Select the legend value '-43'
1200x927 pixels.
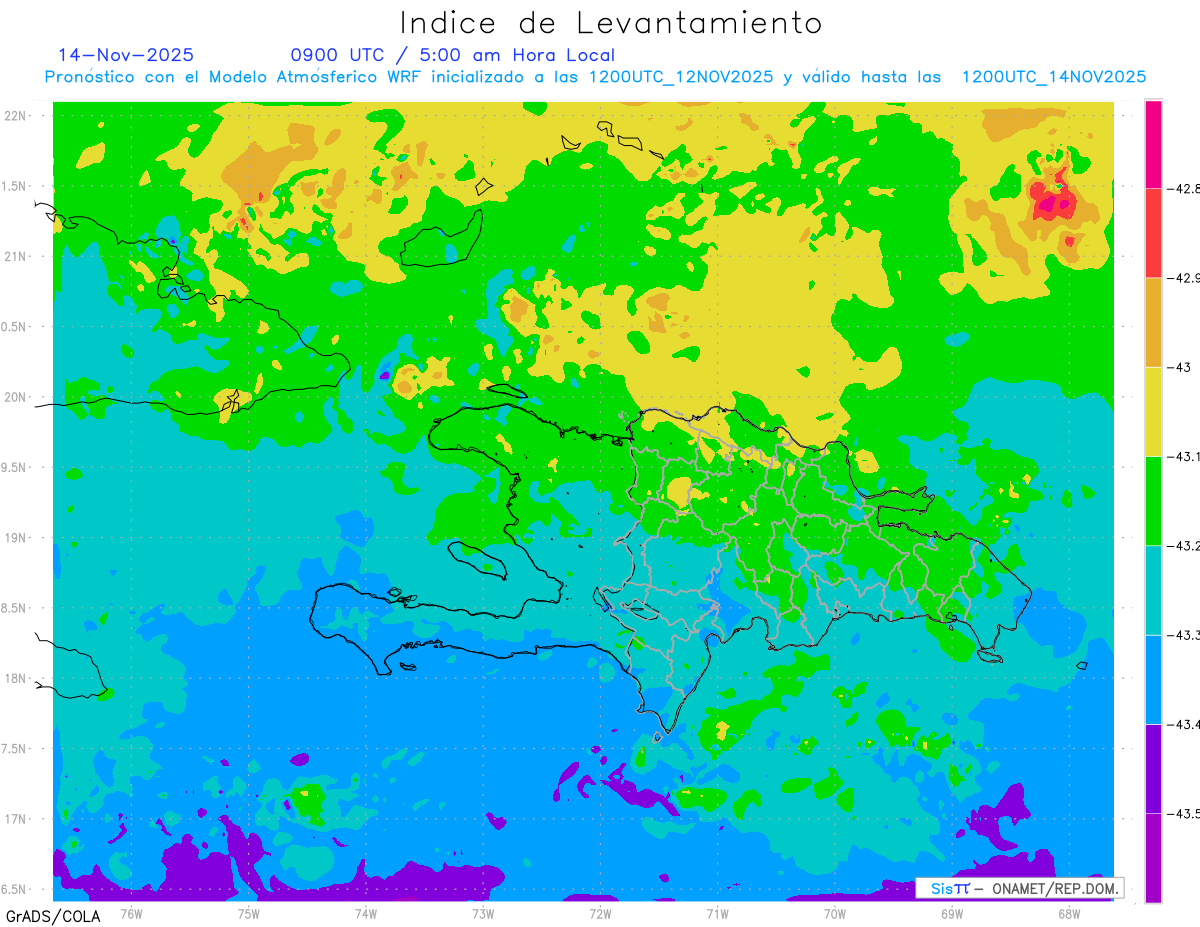click(1179, 367)
